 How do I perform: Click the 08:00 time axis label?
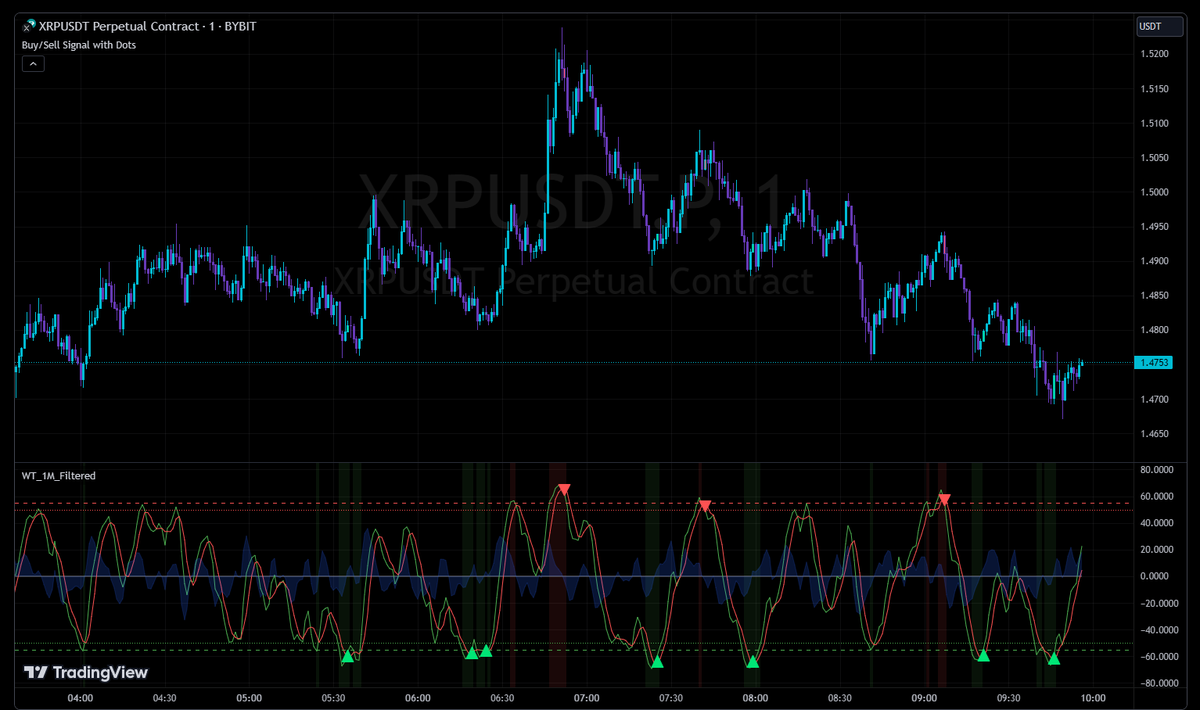pos(755,698)
